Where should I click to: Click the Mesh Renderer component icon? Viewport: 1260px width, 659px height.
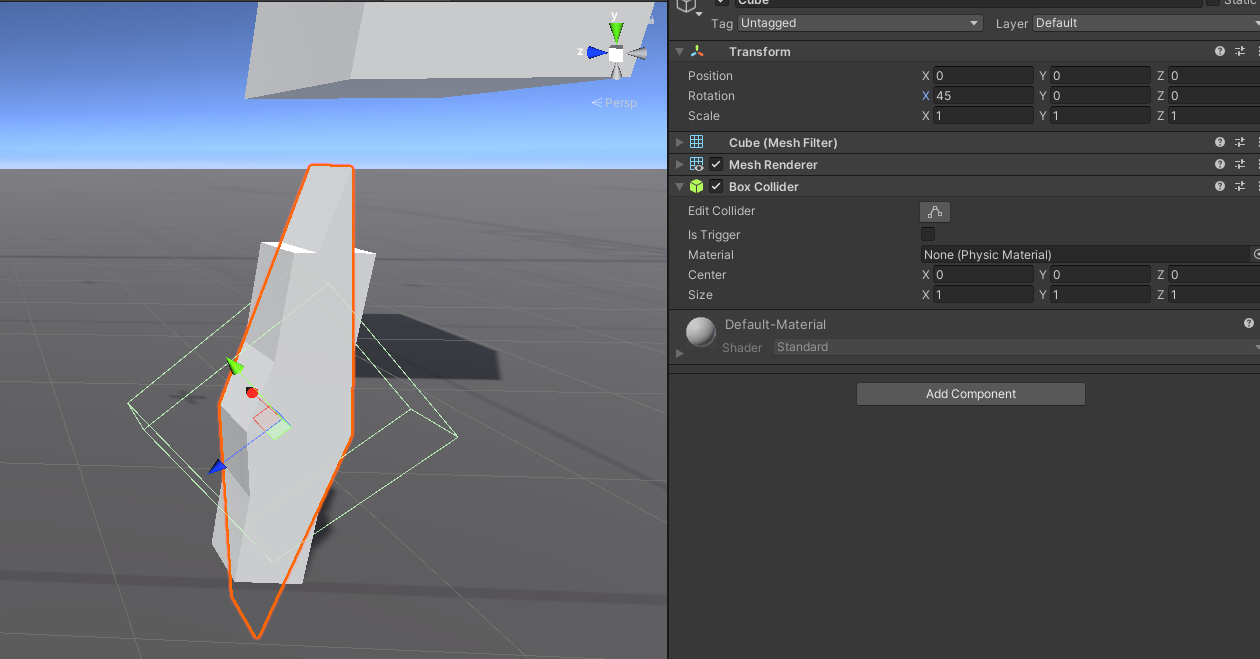tap(696, 164)
